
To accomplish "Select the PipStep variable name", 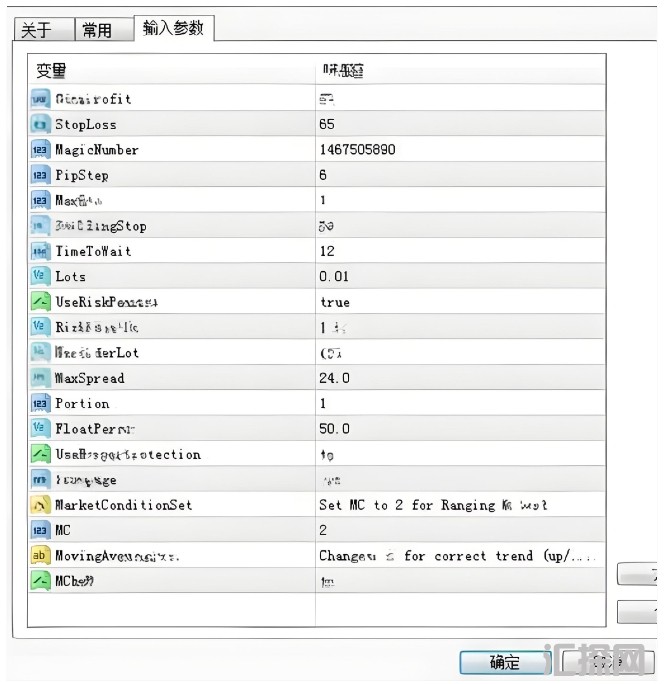I will pos(82,175).
